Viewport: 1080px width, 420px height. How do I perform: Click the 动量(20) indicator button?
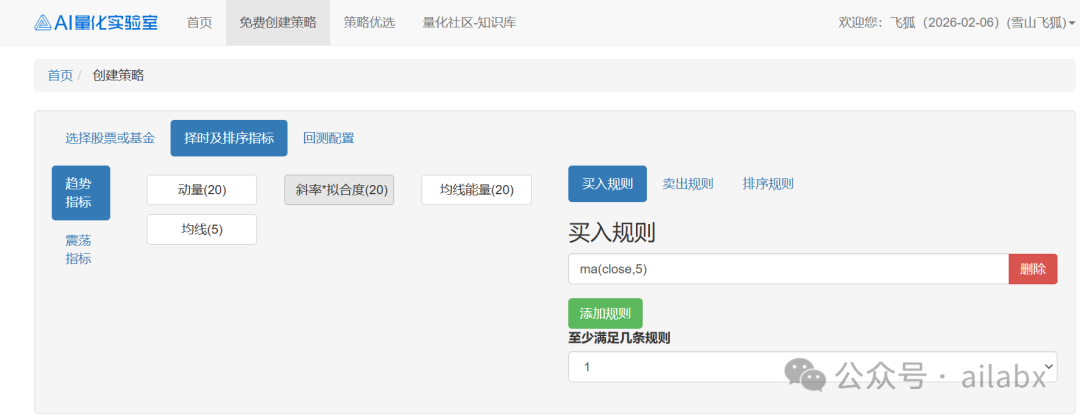click(x=202, y=189)
